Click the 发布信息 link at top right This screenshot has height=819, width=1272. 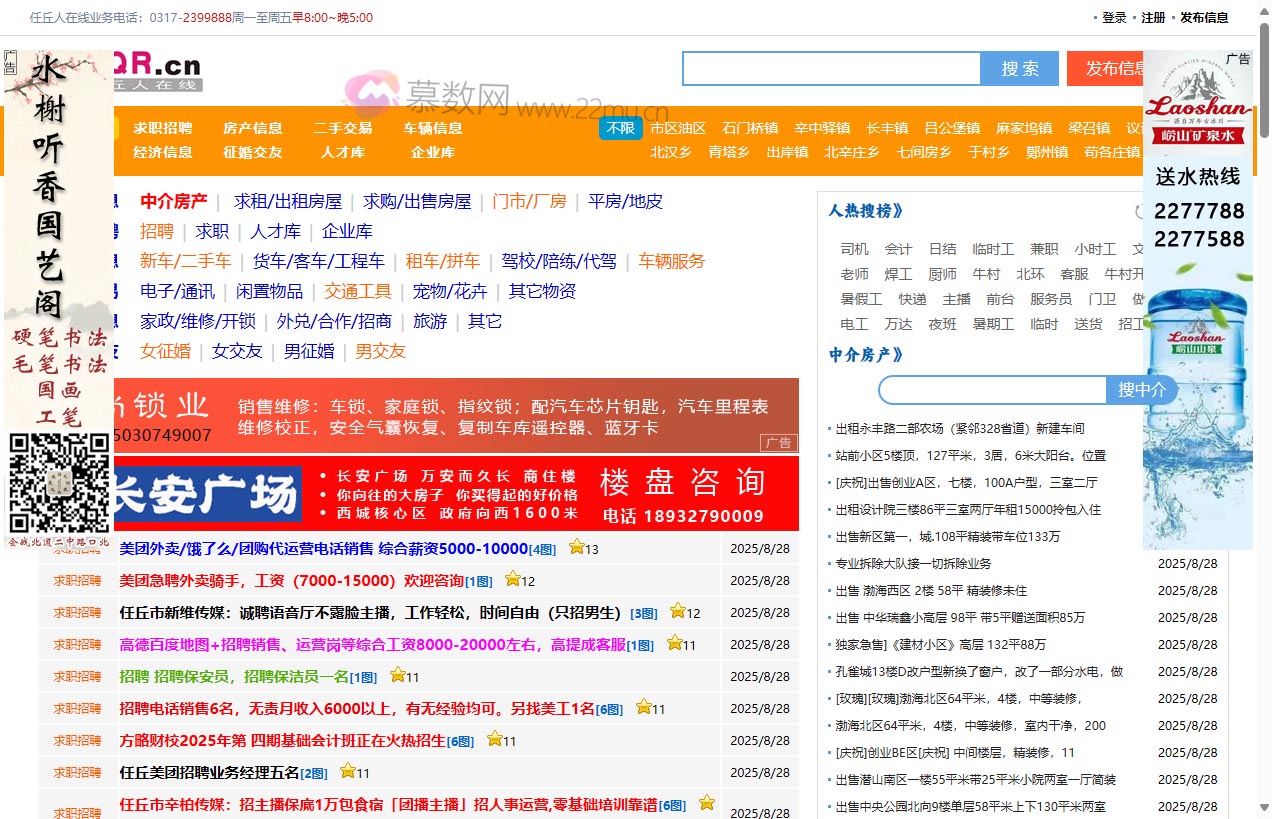pyautogui.click(x=1203, y=17)
